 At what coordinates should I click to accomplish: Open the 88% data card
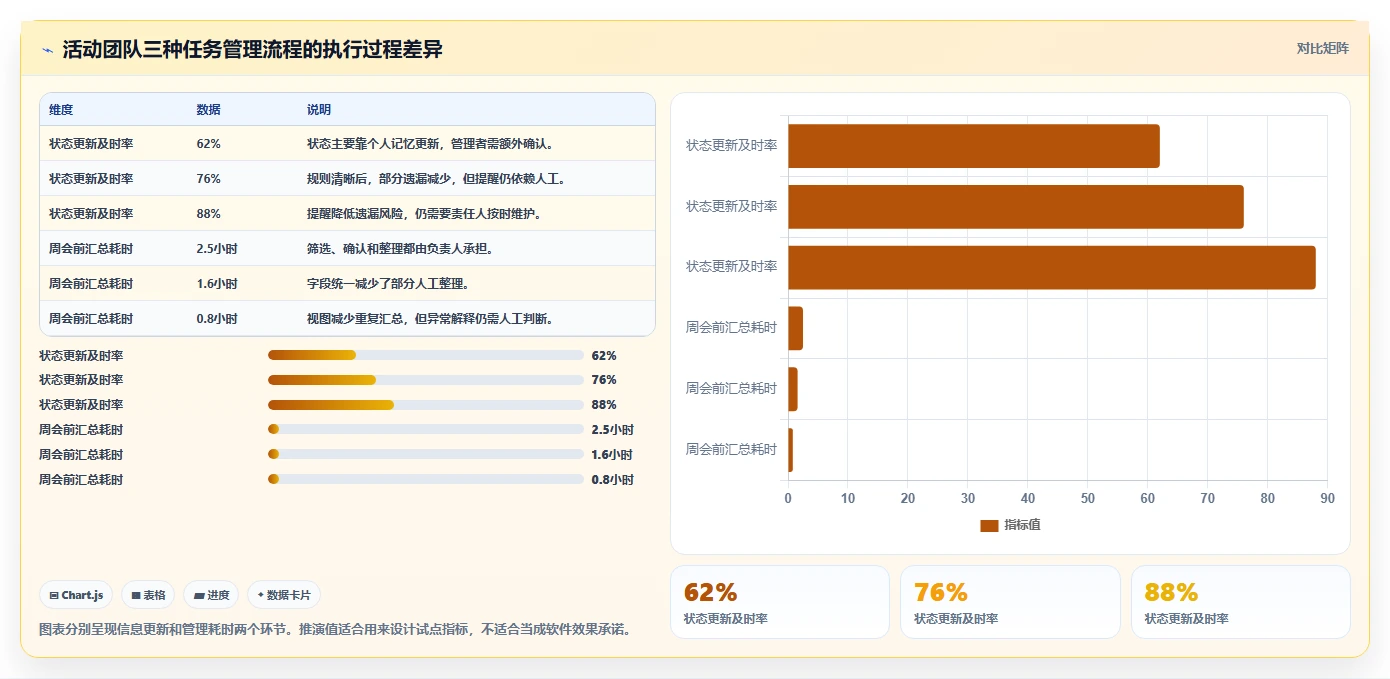(1241, 602)
